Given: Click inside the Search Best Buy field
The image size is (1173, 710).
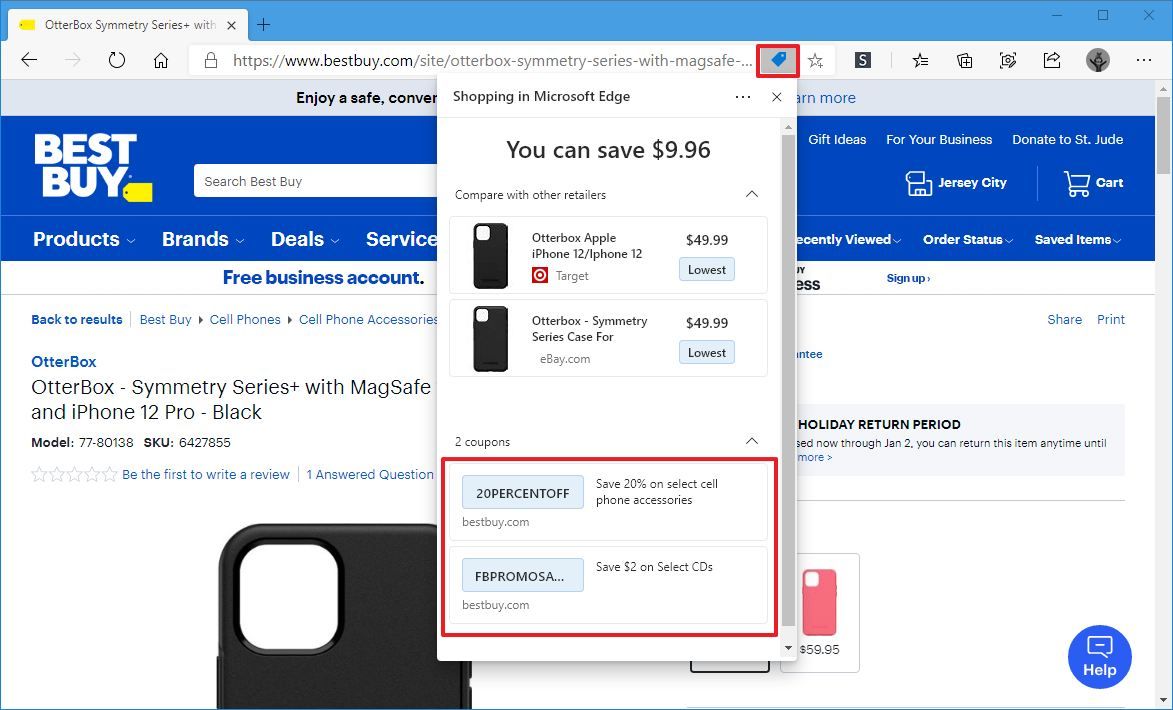Looking at the screenshot, I should point(310,181).
